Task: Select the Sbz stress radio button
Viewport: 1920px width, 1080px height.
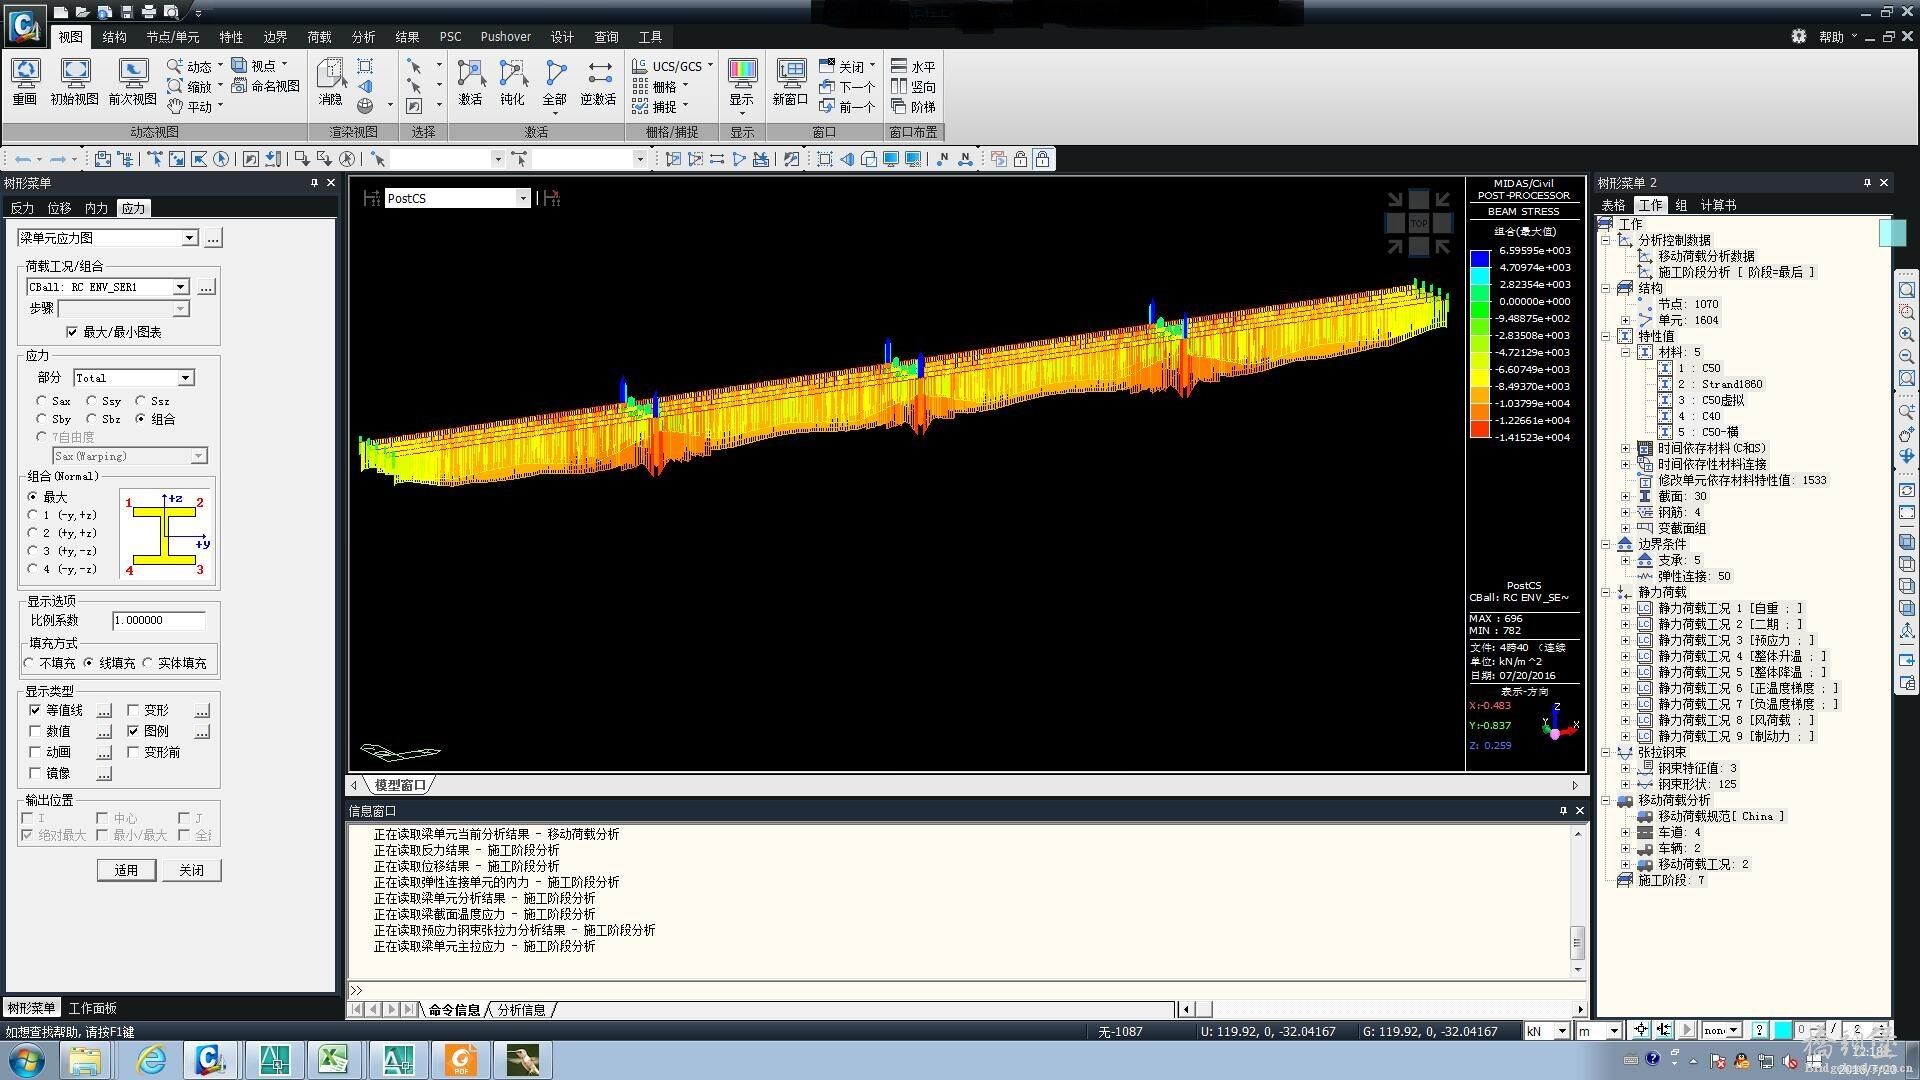Action: click(91, 419)
